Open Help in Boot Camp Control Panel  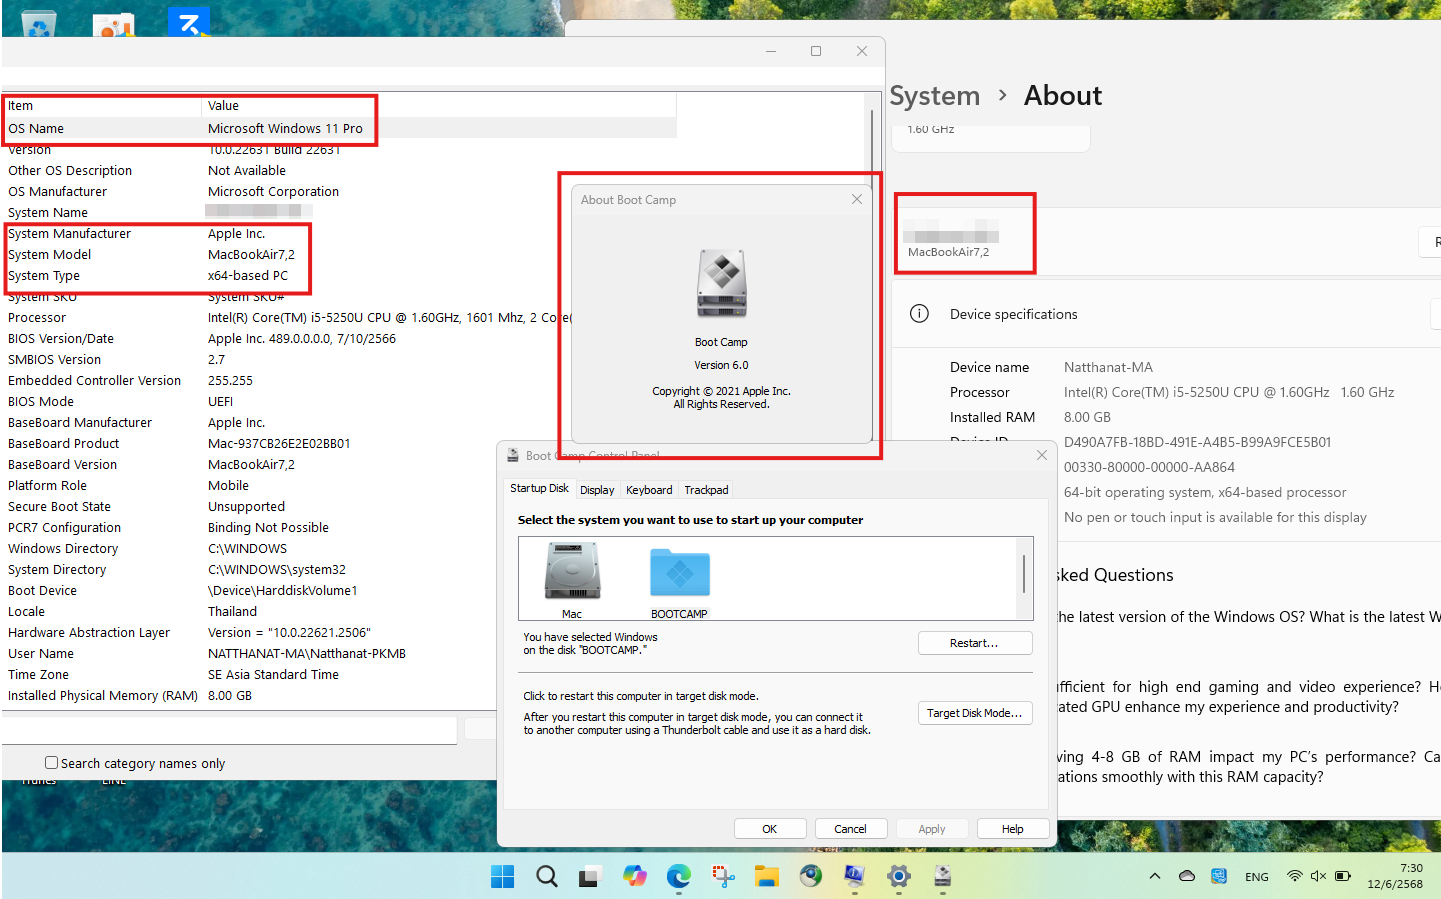point(1013,829)
